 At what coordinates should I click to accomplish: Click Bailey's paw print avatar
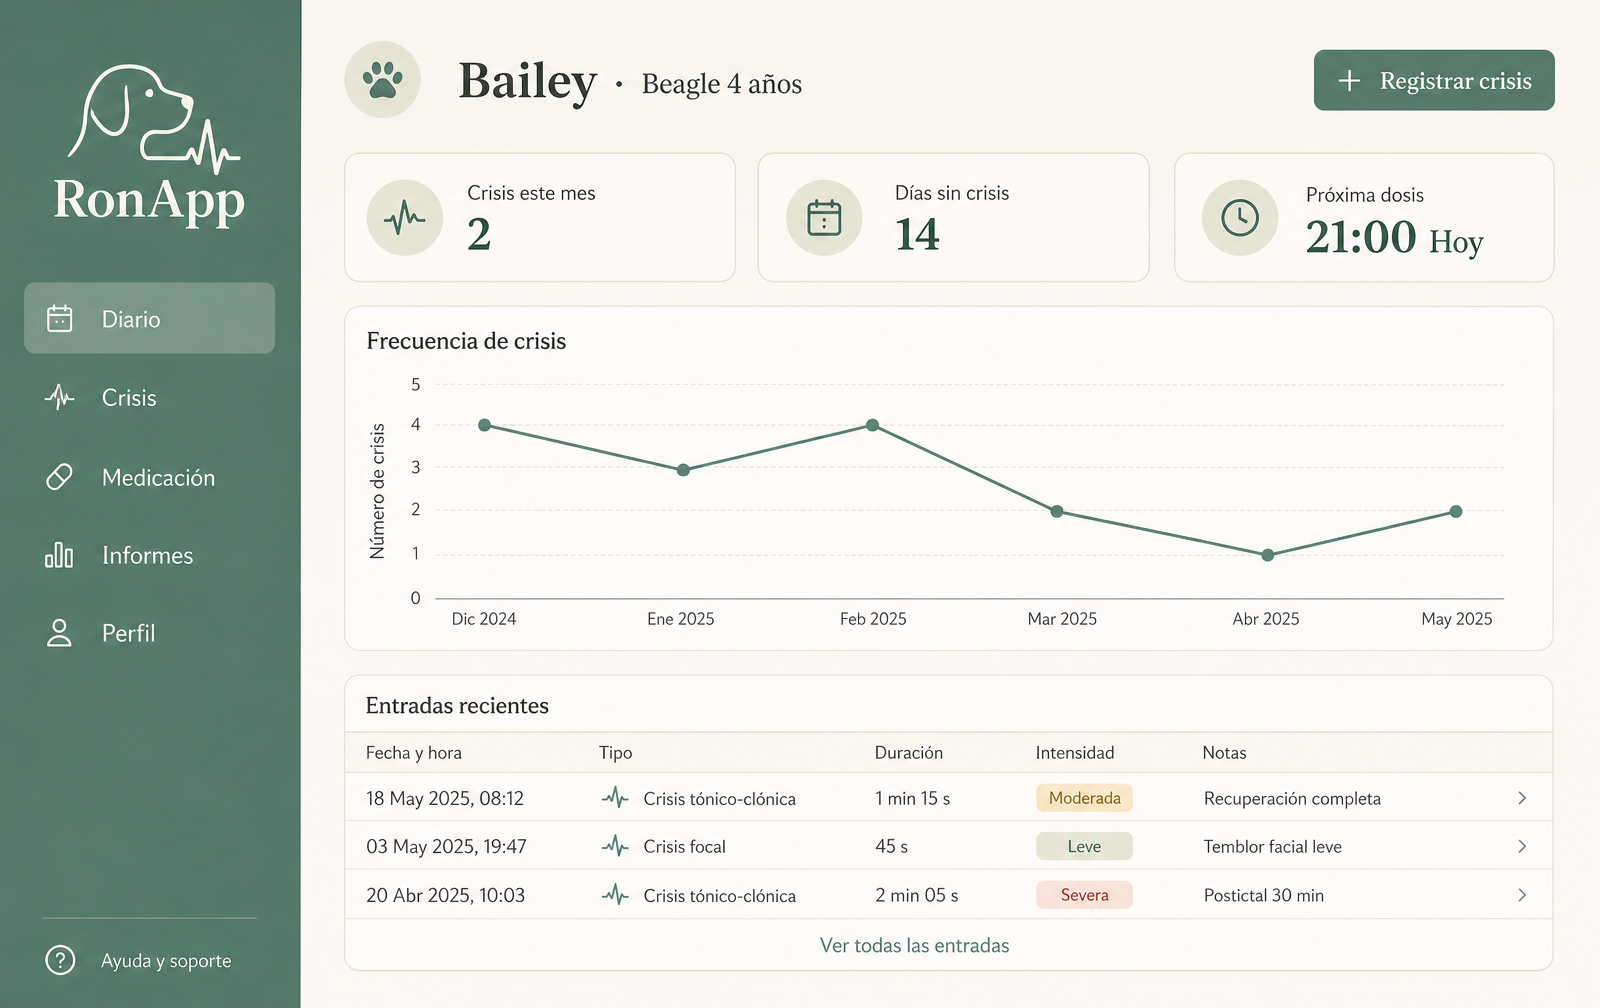point(382,80)
